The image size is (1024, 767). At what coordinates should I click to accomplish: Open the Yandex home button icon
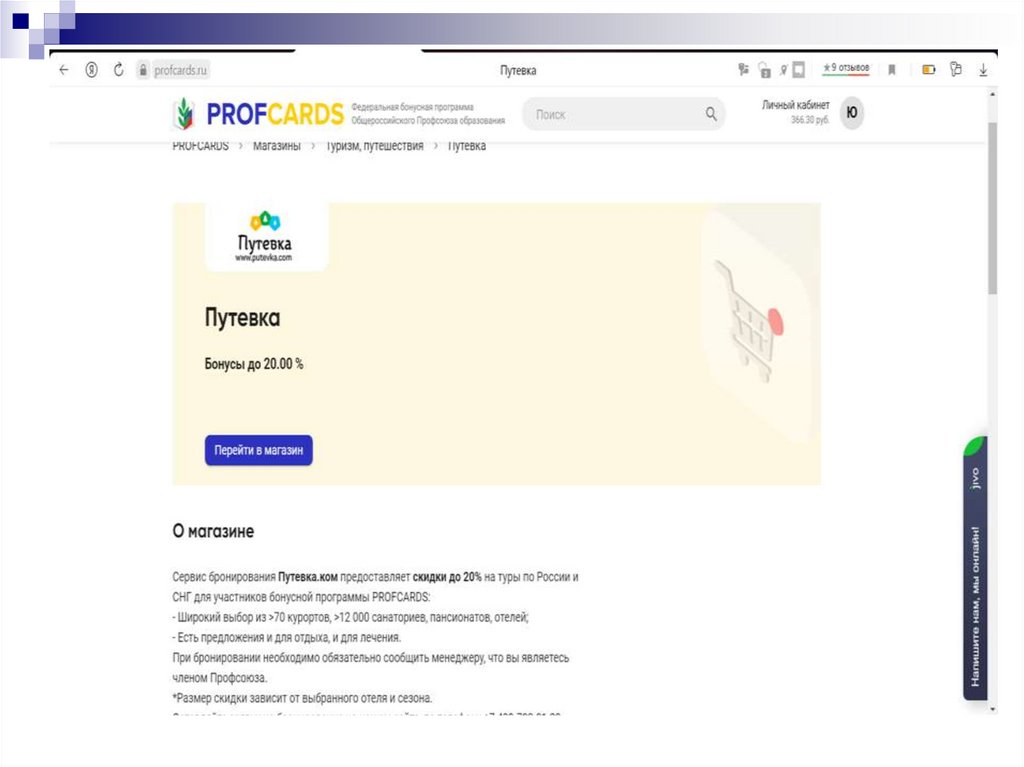tap(91, 70)
